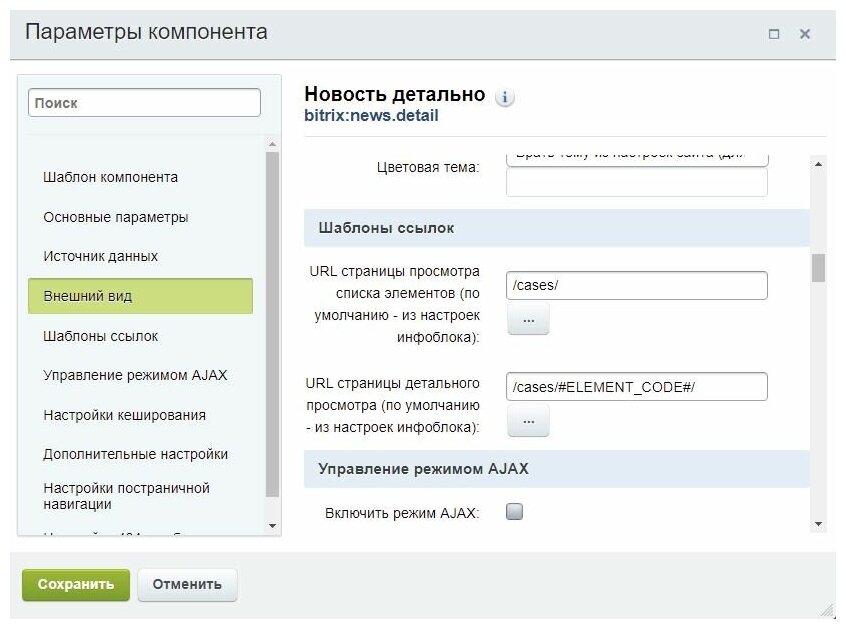The image size is (846, 629).
Task: Open the ellipsis picker for list URL
Action: [x=528, y=319]
